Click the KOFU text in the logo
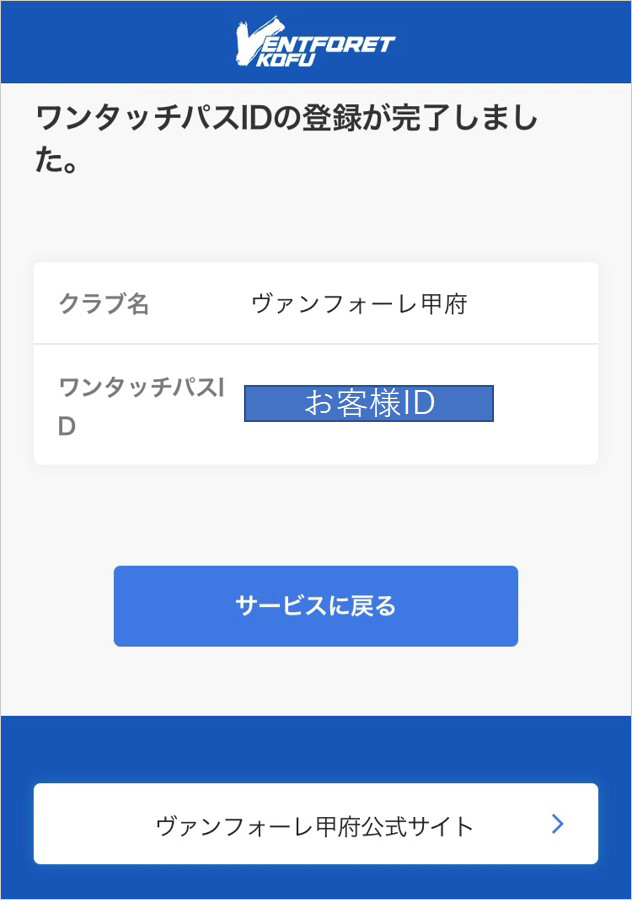Screen dimensions: 632x900 click(285, 60)
